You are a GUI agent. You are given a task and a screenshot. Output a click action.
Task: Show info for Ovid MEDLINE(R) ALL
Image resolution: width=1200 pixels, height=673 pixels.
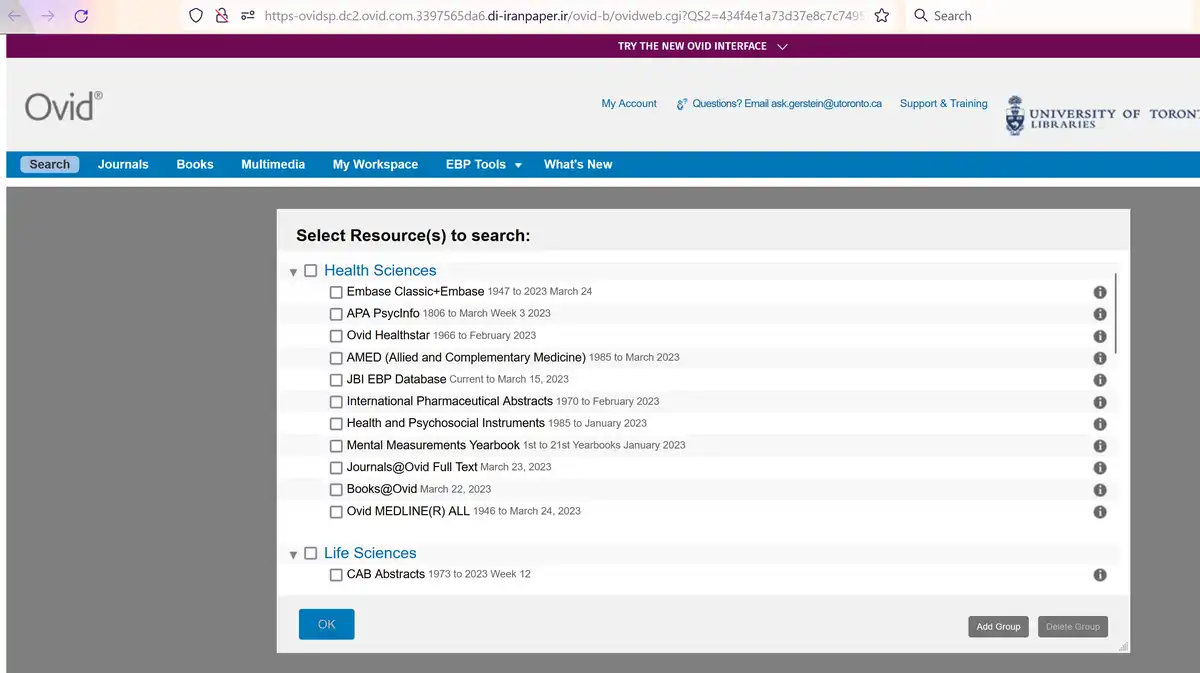1099,512
